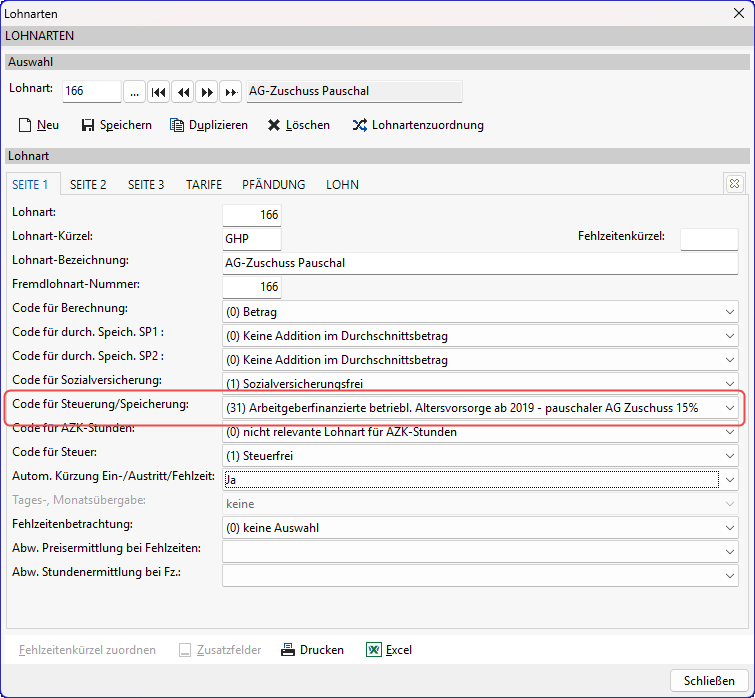The width and height of the screenshot is (755, 698).
Task: Duplicate the Lohnart with Duplizieren
Action: 208,125
